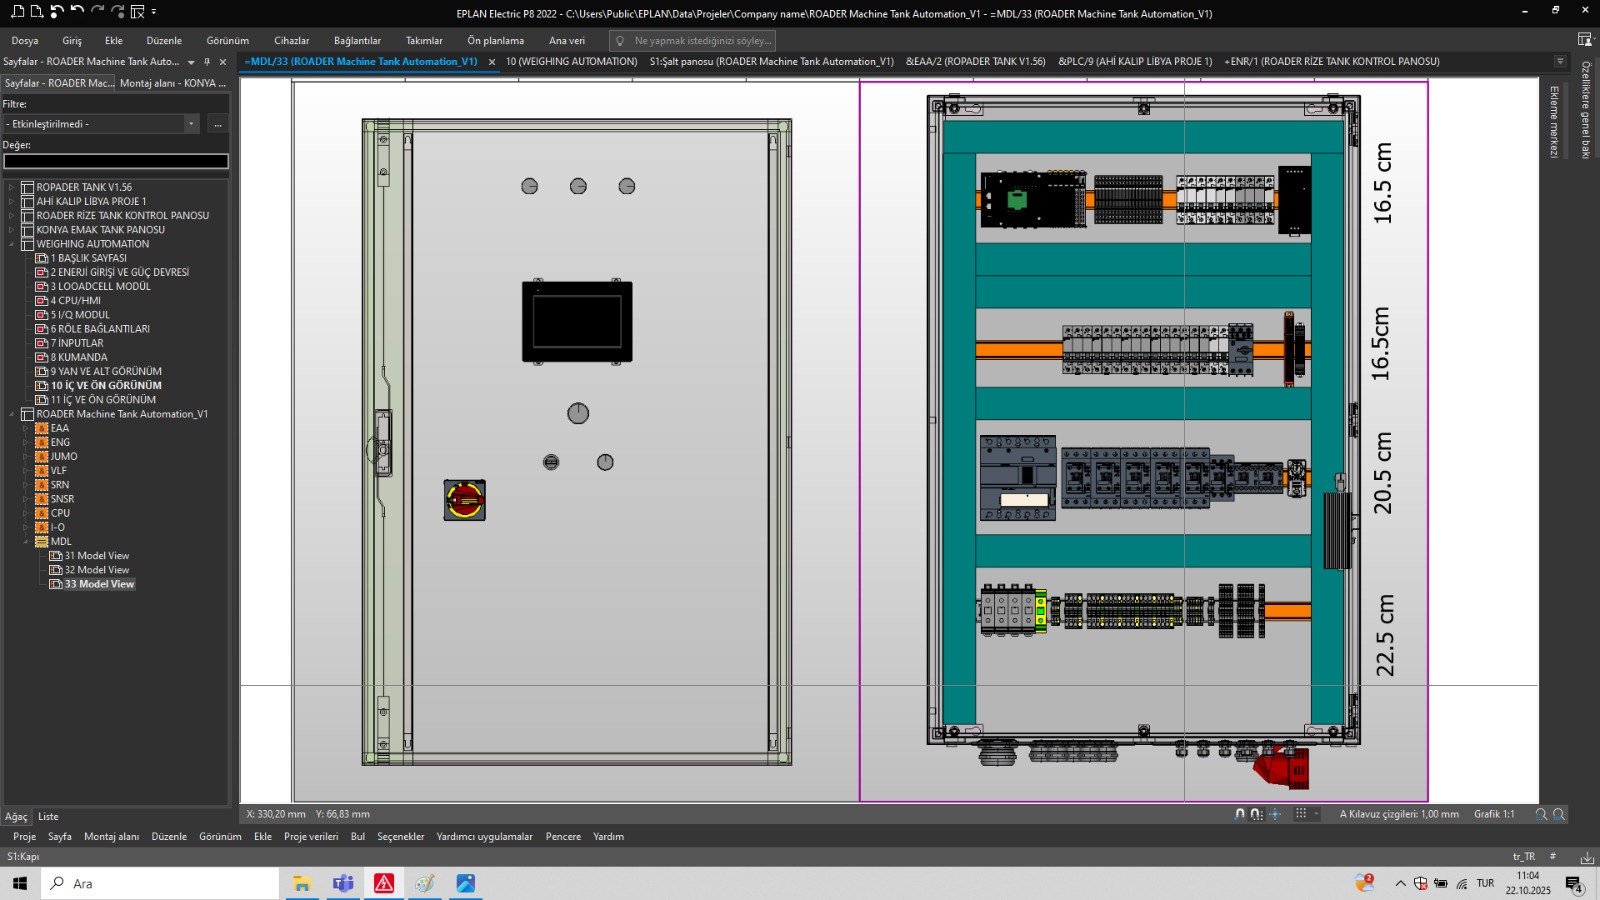Click the object snap crosshair icon
Viewport: 1600px width, 900px height.
click(1275, 814)
